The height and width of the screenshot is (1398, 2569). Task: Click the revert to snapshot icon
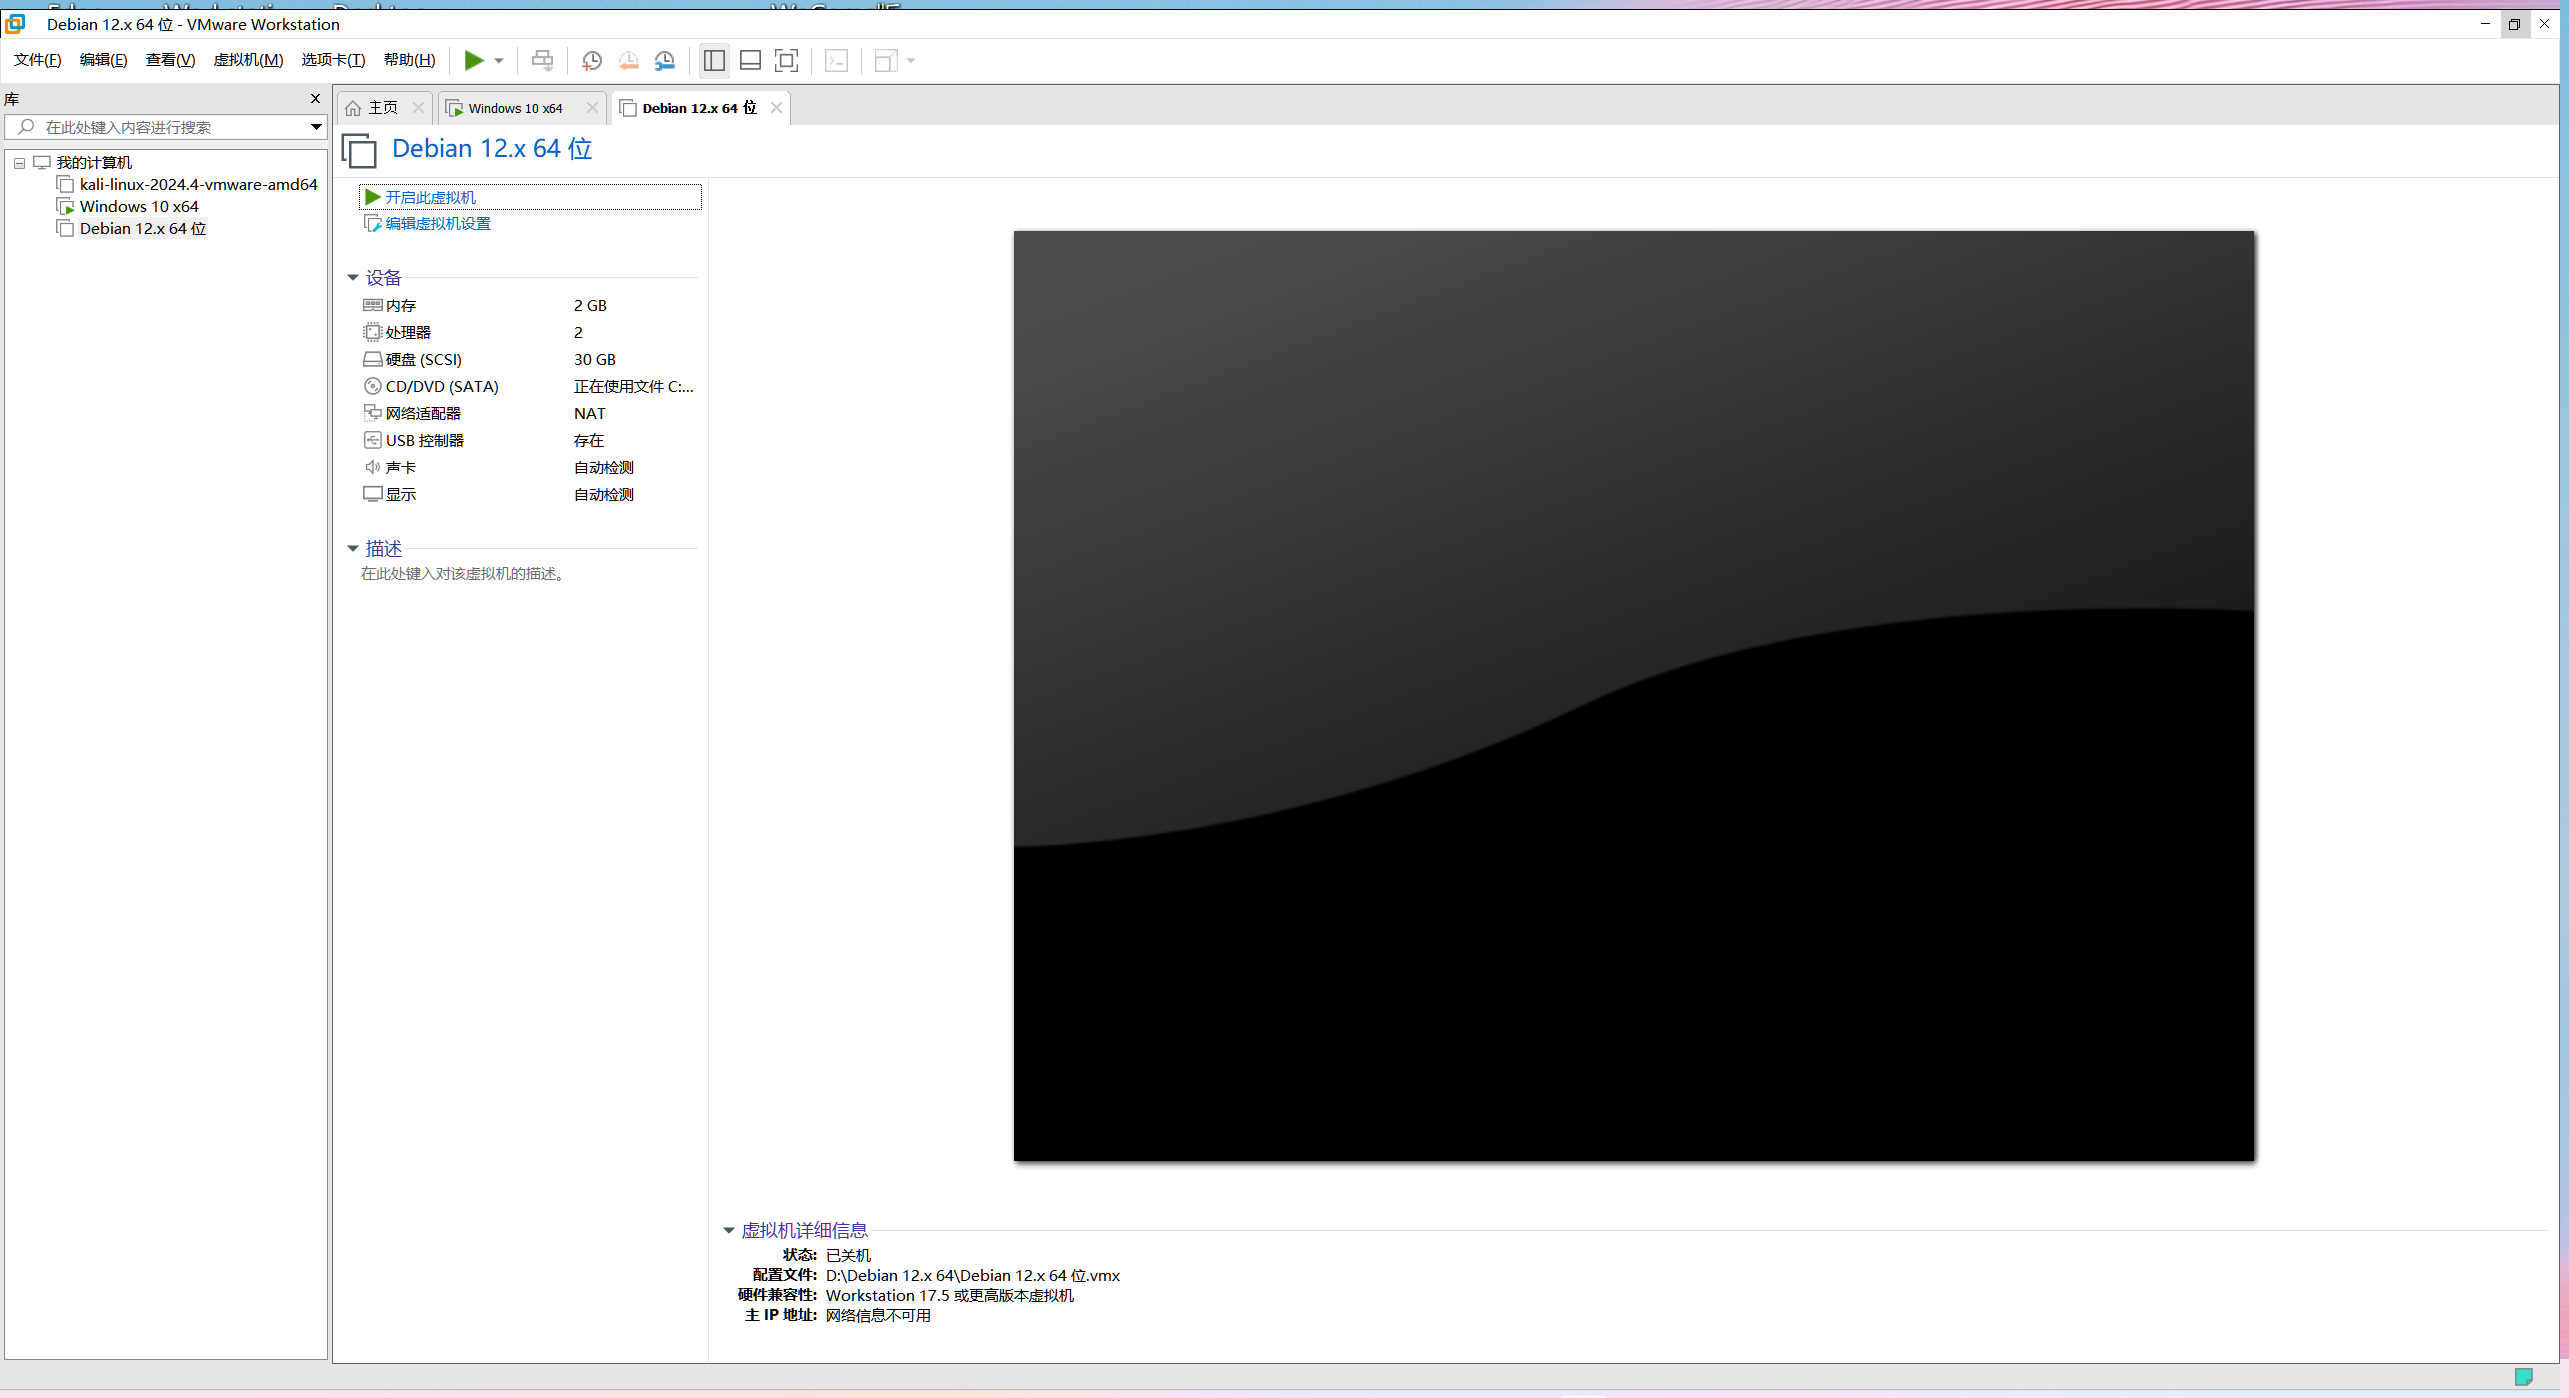tap(628, 61)
